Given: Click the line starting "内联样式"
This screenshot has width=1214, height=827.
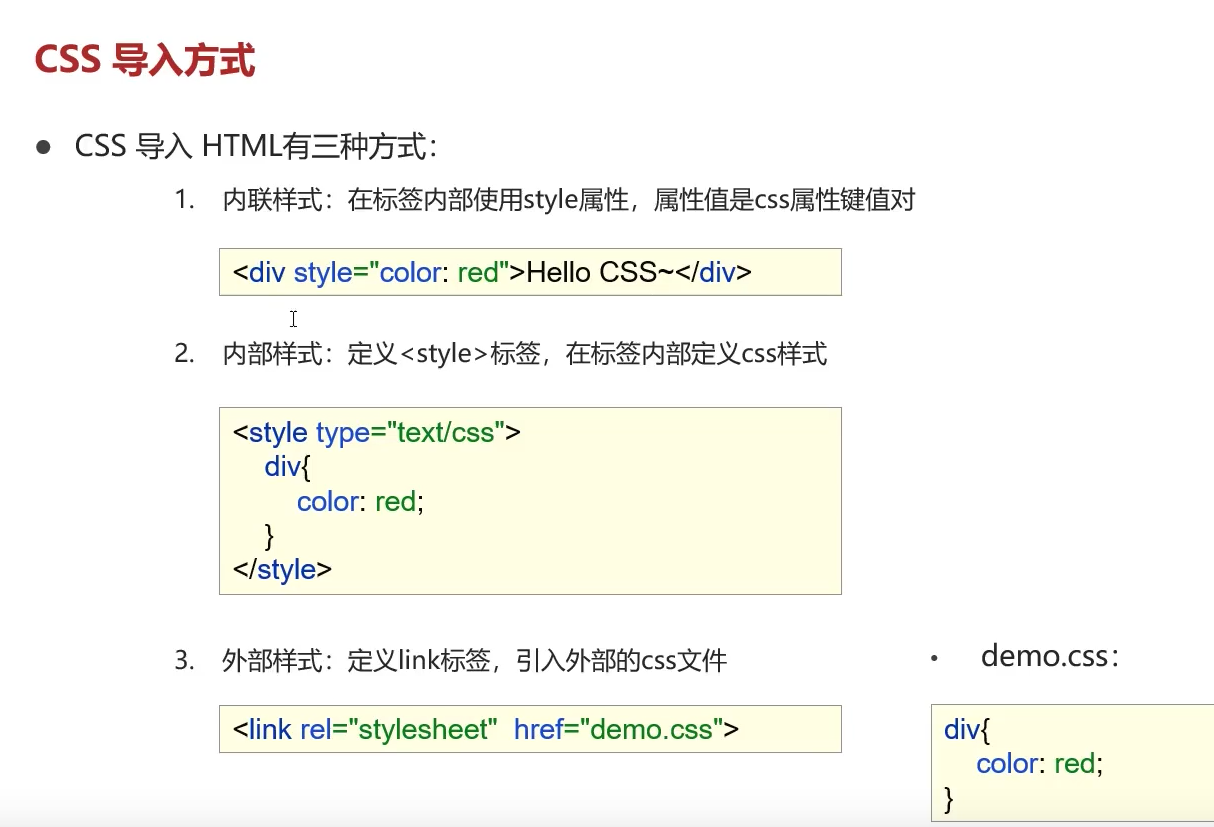Looking at the screenshot, I should 569,200.
